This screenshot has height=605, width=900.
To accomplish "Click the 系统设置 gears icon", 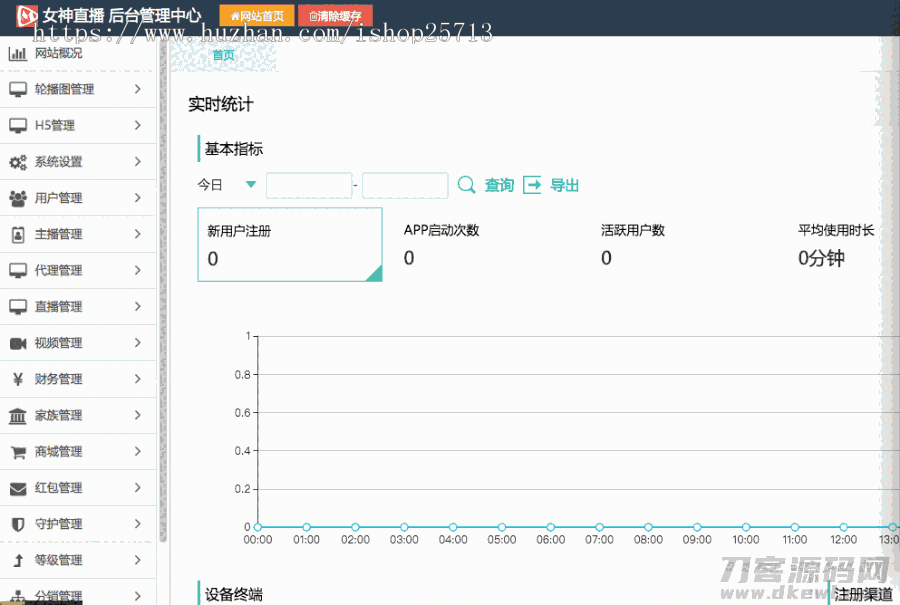I will tap(18, 162).
